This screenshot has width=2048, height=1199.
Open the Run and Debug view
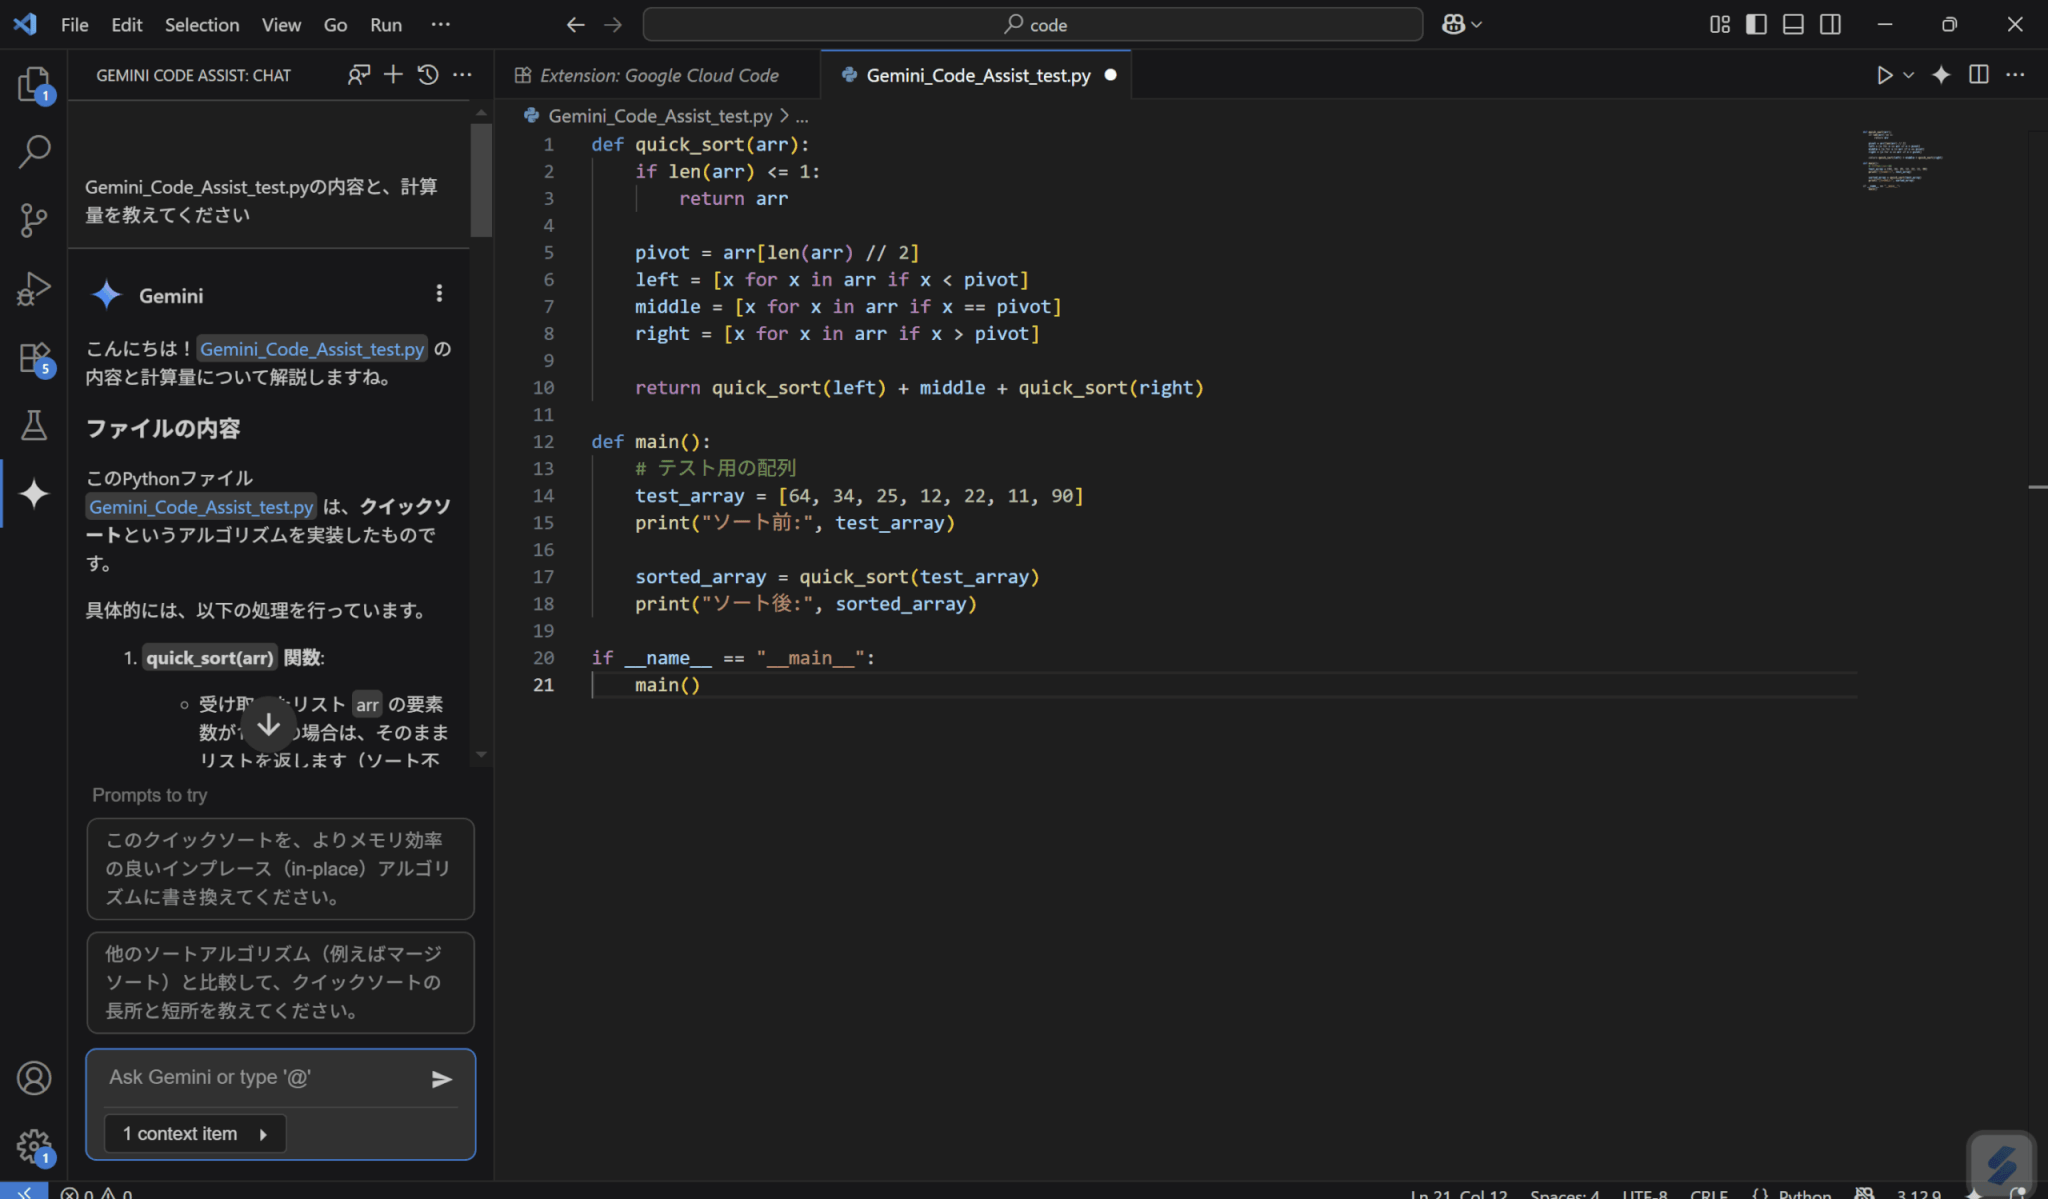(34, 288)
